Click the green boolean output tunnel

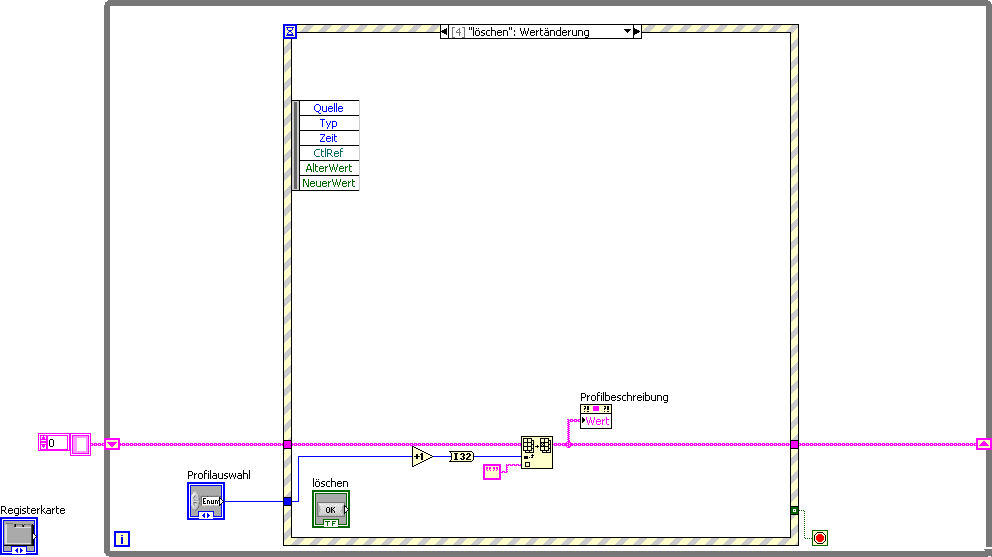pos(795,510)
